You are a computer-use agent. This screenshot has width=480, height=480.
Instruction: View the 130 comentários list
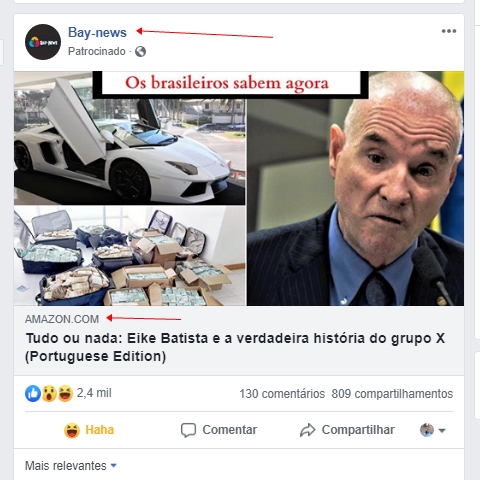(x=282, y=394)
